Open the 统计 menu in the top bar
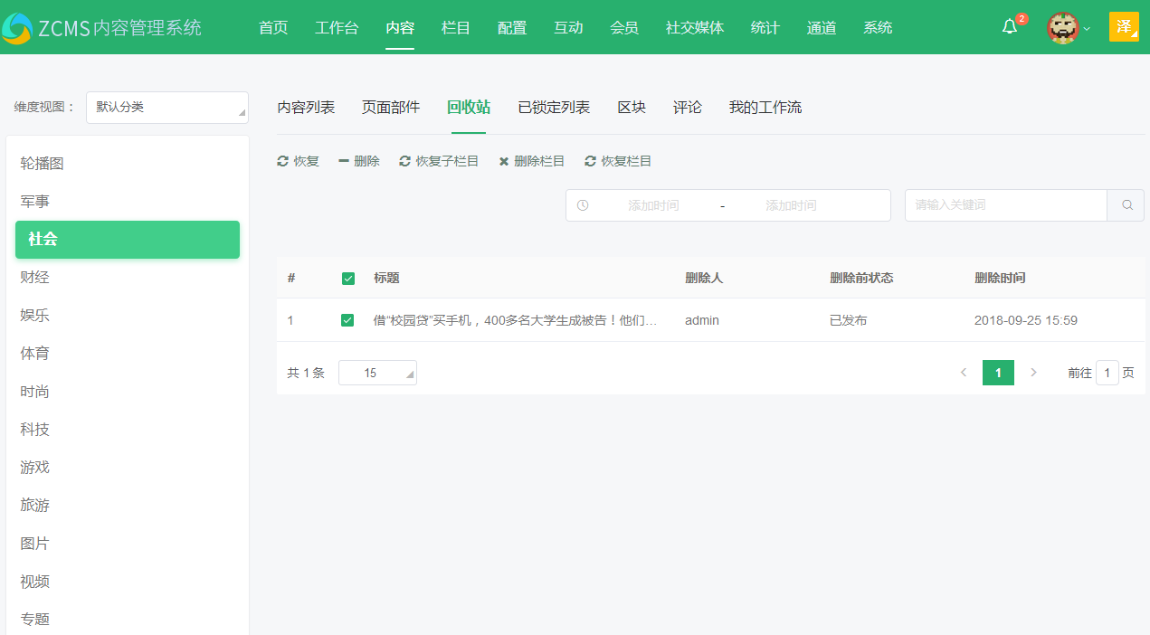 pyautogui.click(x=765, y=27)
